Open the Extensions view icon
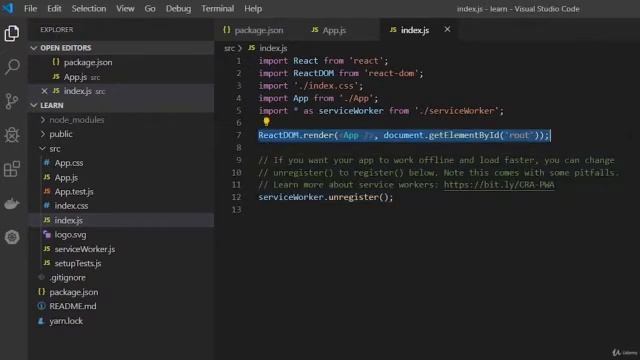This screenshot has height=360, width=640. 12,169
